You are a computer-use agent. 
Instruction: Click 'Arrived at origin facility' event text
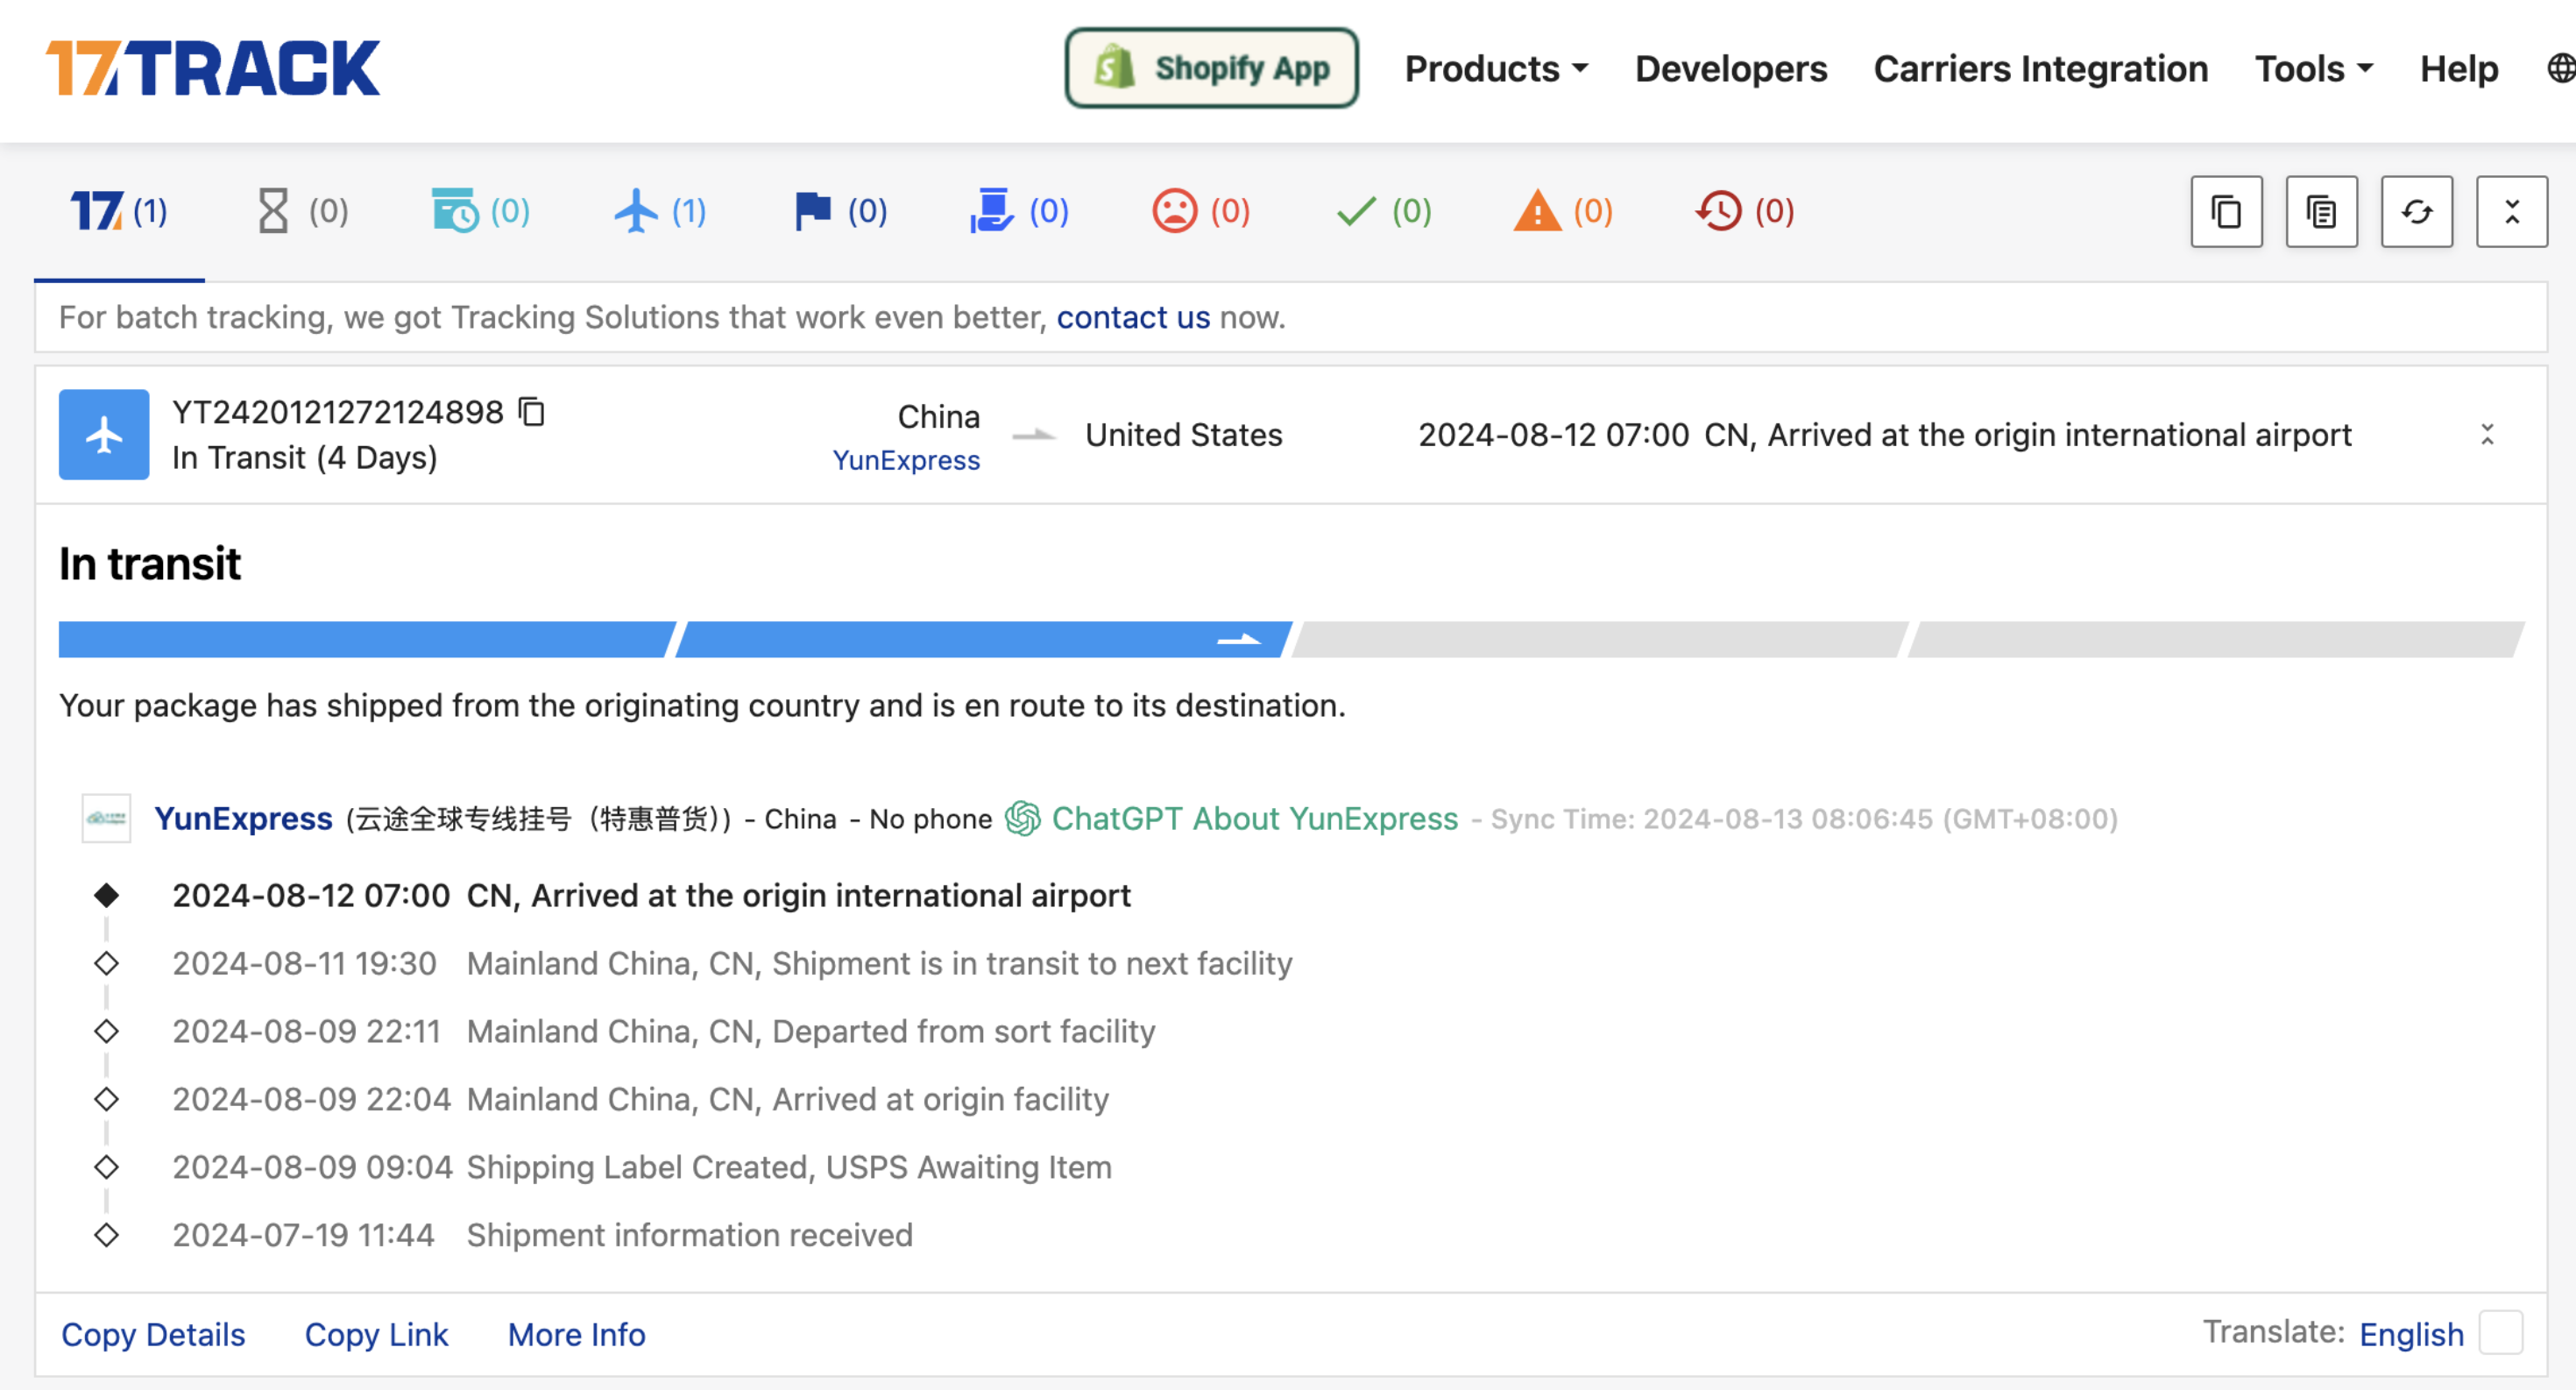(940, 1099)
